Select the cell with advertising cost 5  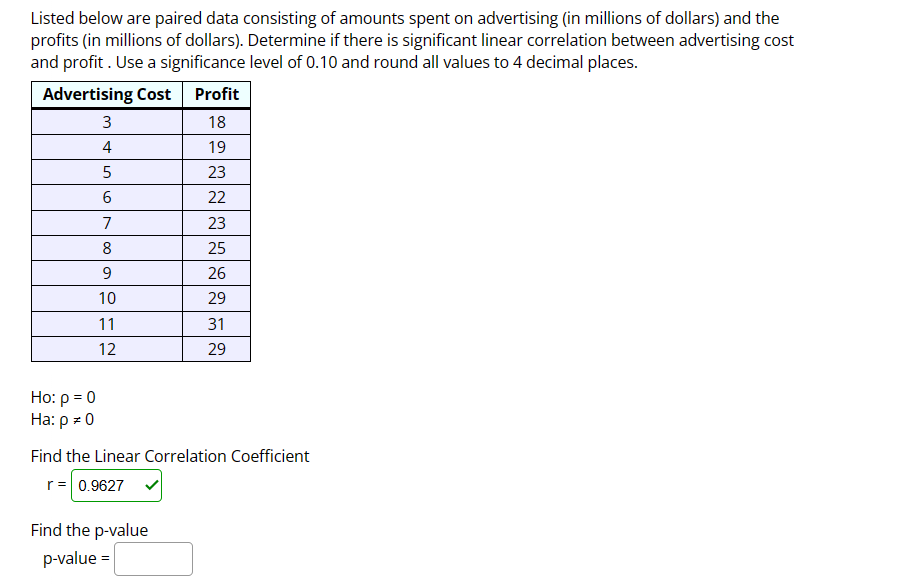coord(106,171)
